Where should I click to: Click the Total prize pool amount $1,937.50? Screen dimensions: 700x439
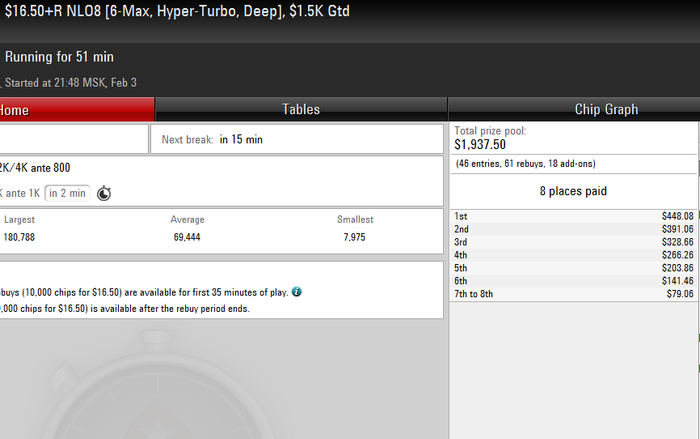point(480,145)
